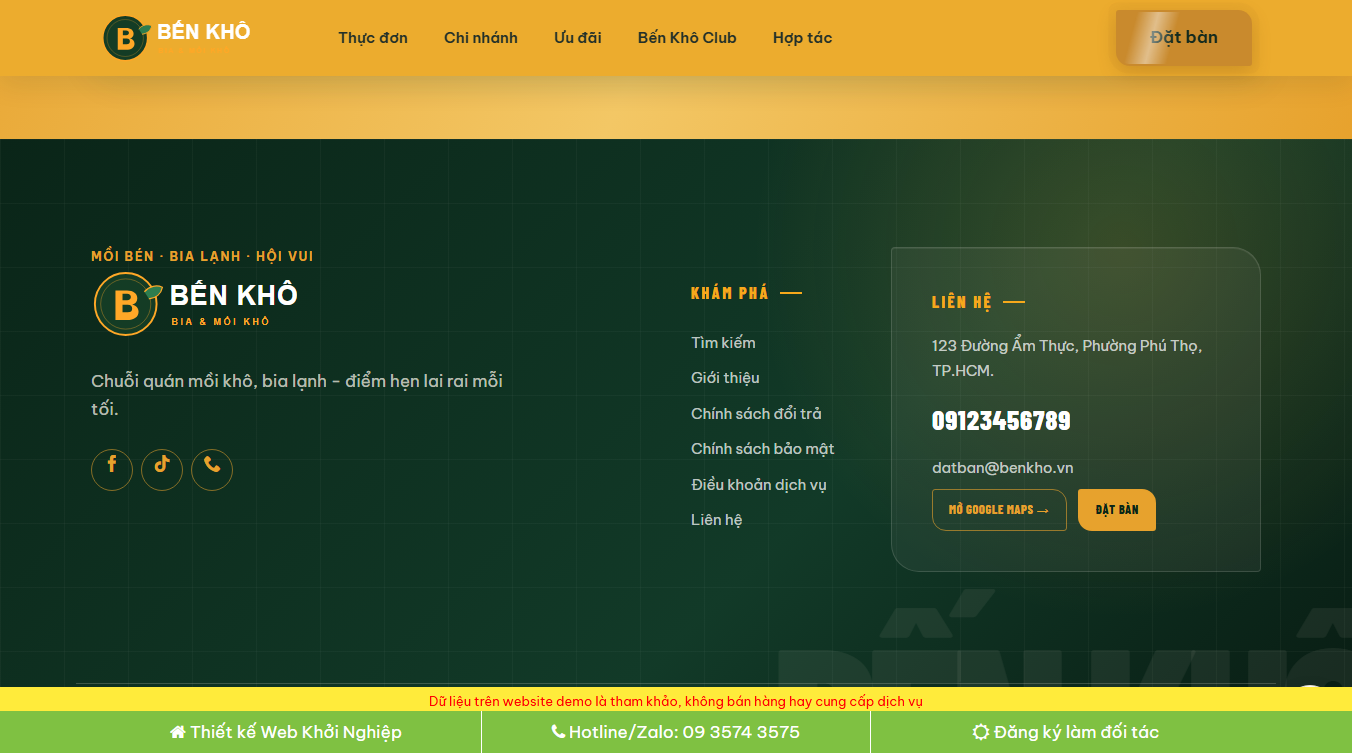Screen dimensions: 1352x753
Task: Select Bến Khô Club in navigation
Action: (x=687, y=38)
